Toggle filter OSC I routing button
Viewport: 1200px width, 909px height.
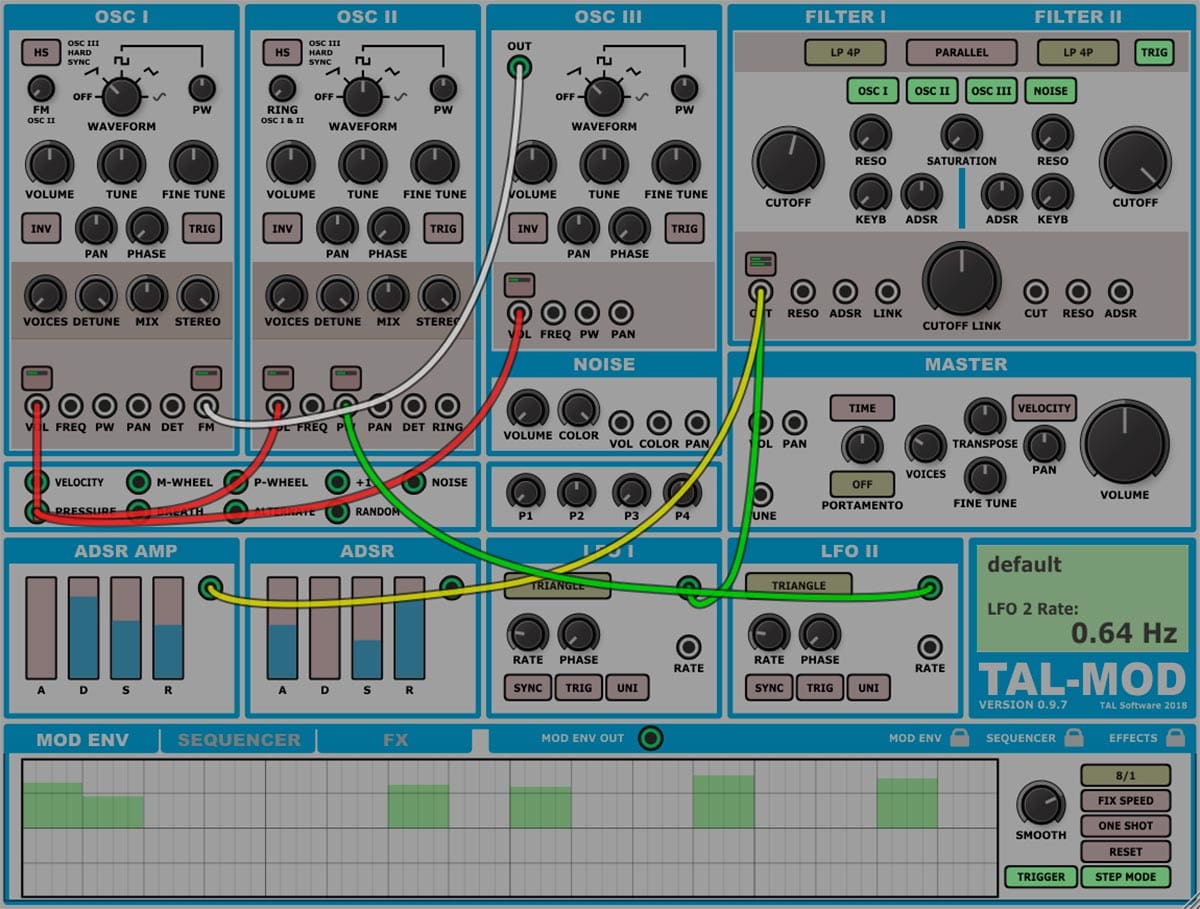(x=872, y=91)
